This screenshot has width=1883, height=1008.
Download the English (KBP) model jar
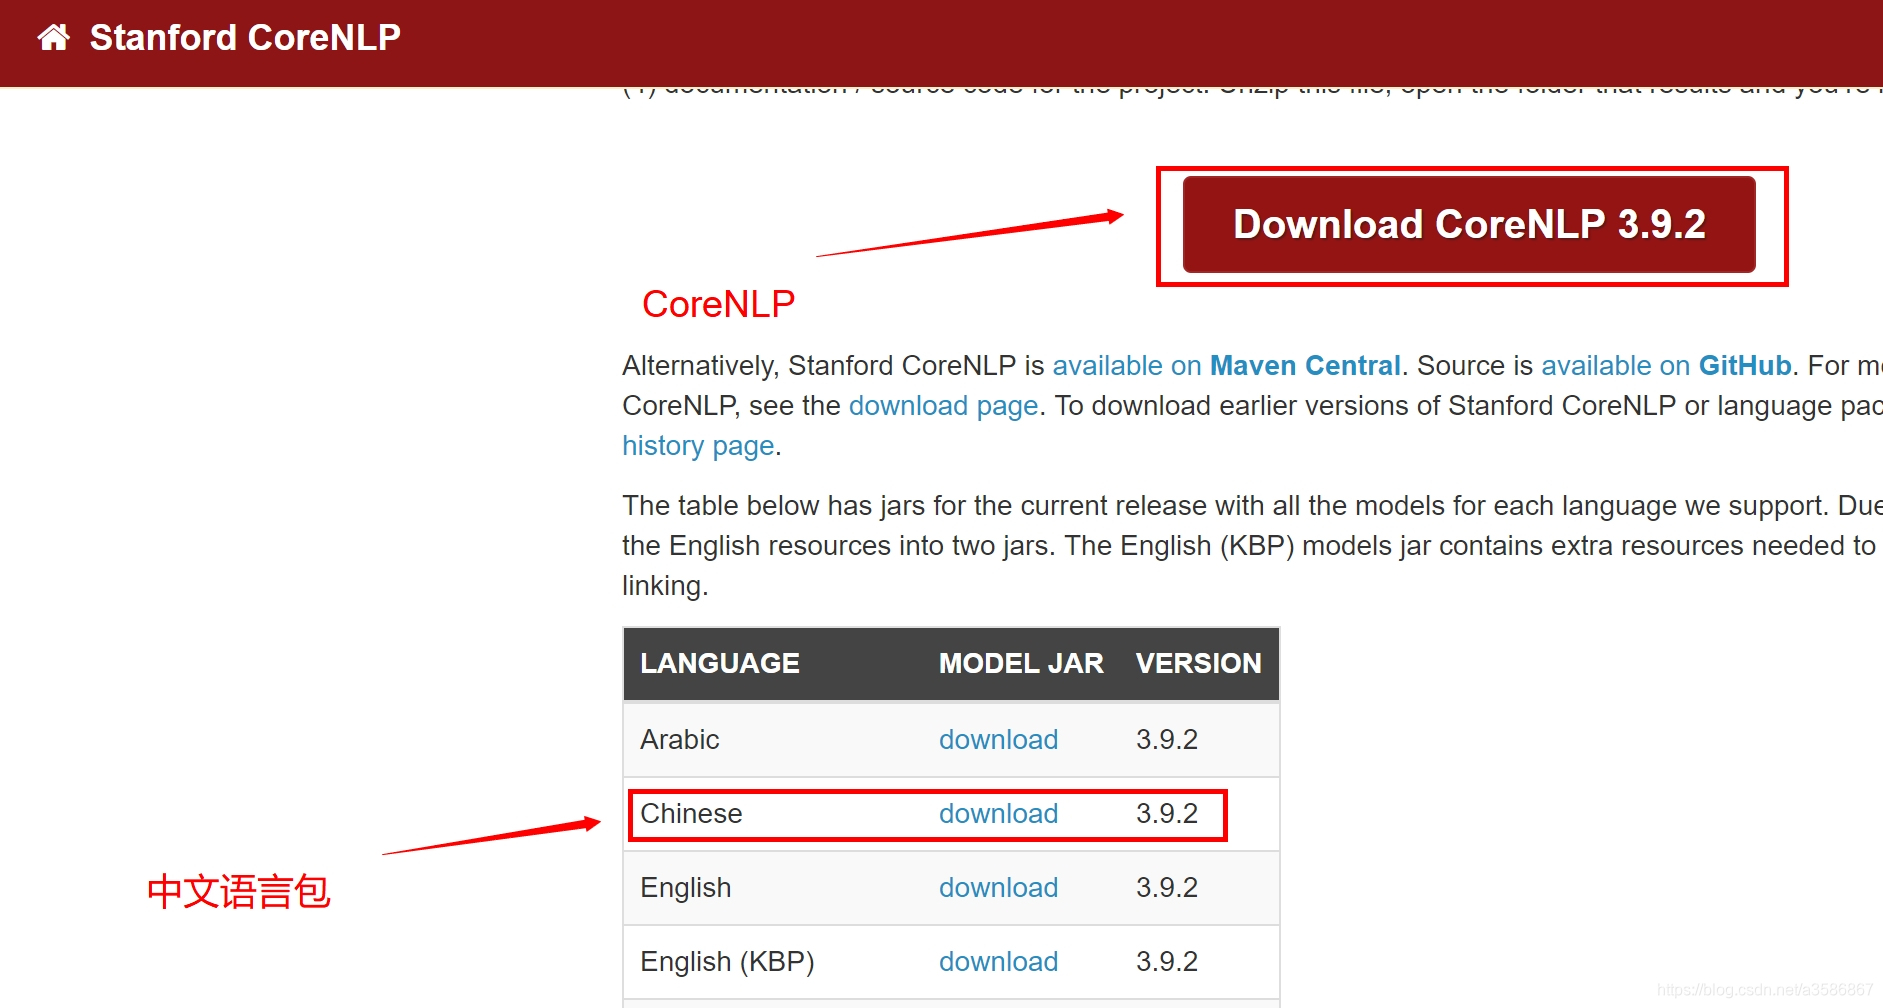click(998, 962)
